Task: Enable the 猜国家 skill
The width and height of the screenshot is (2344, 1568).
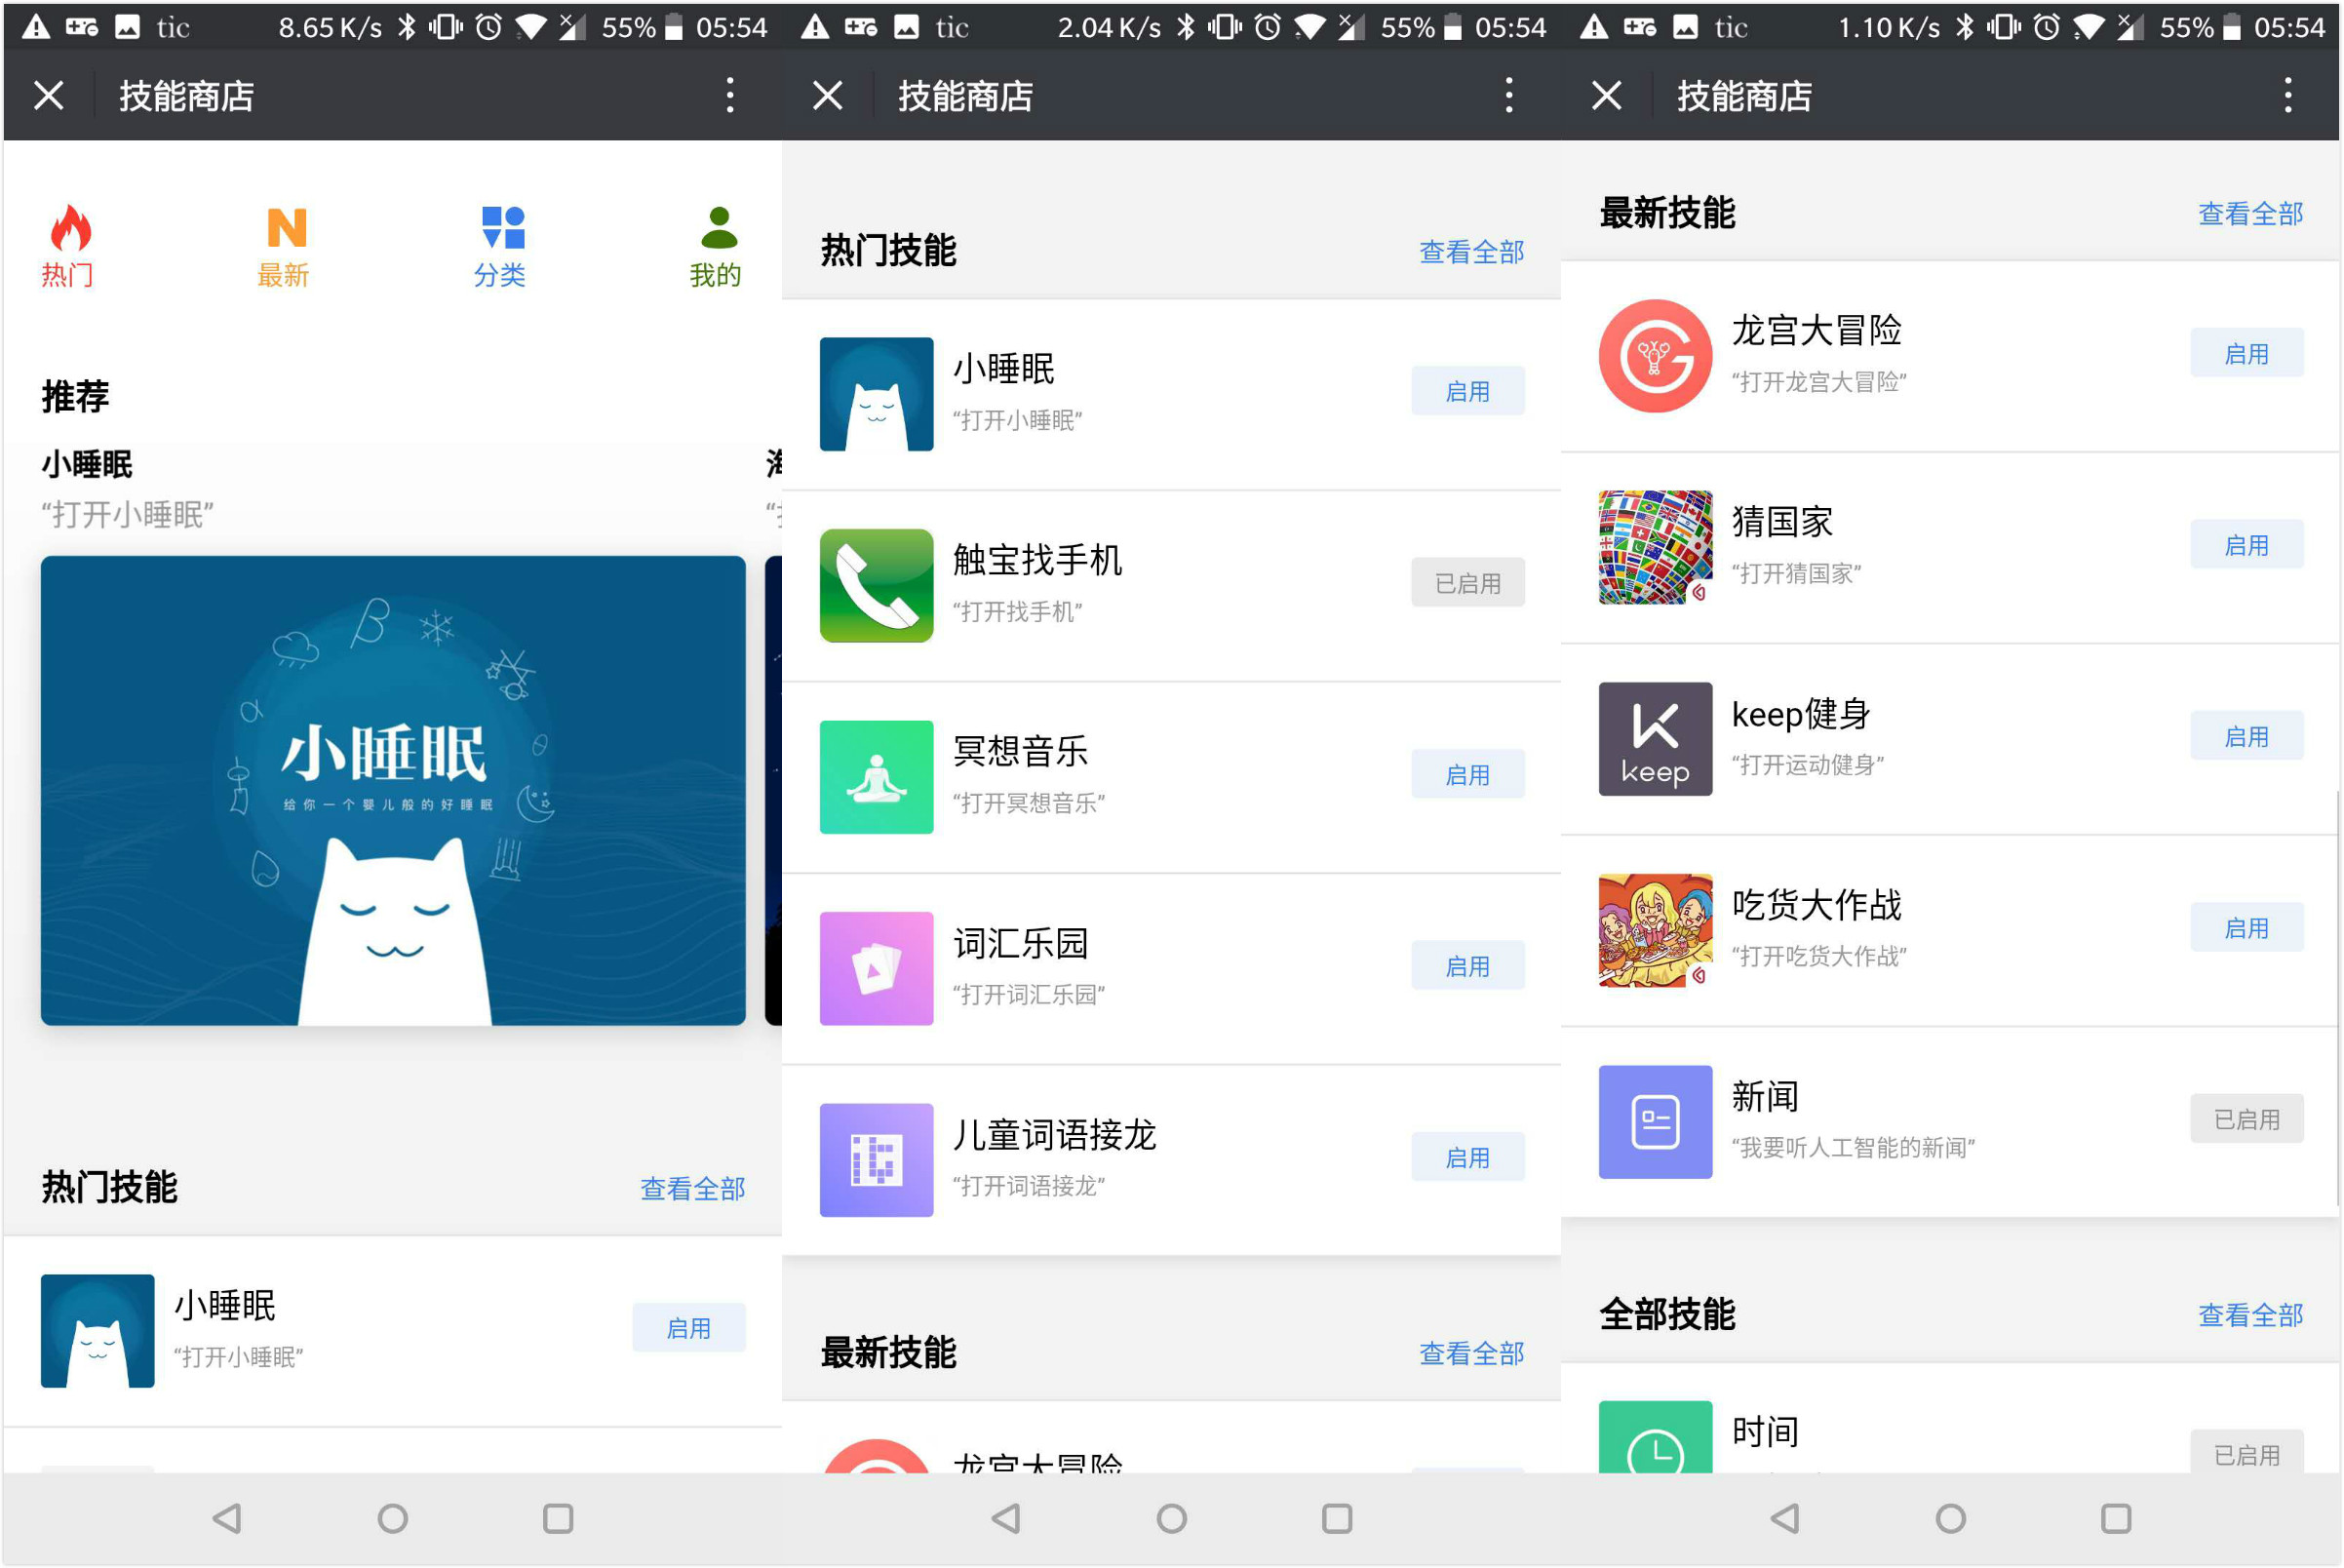Action: [x=2246, y=545]
